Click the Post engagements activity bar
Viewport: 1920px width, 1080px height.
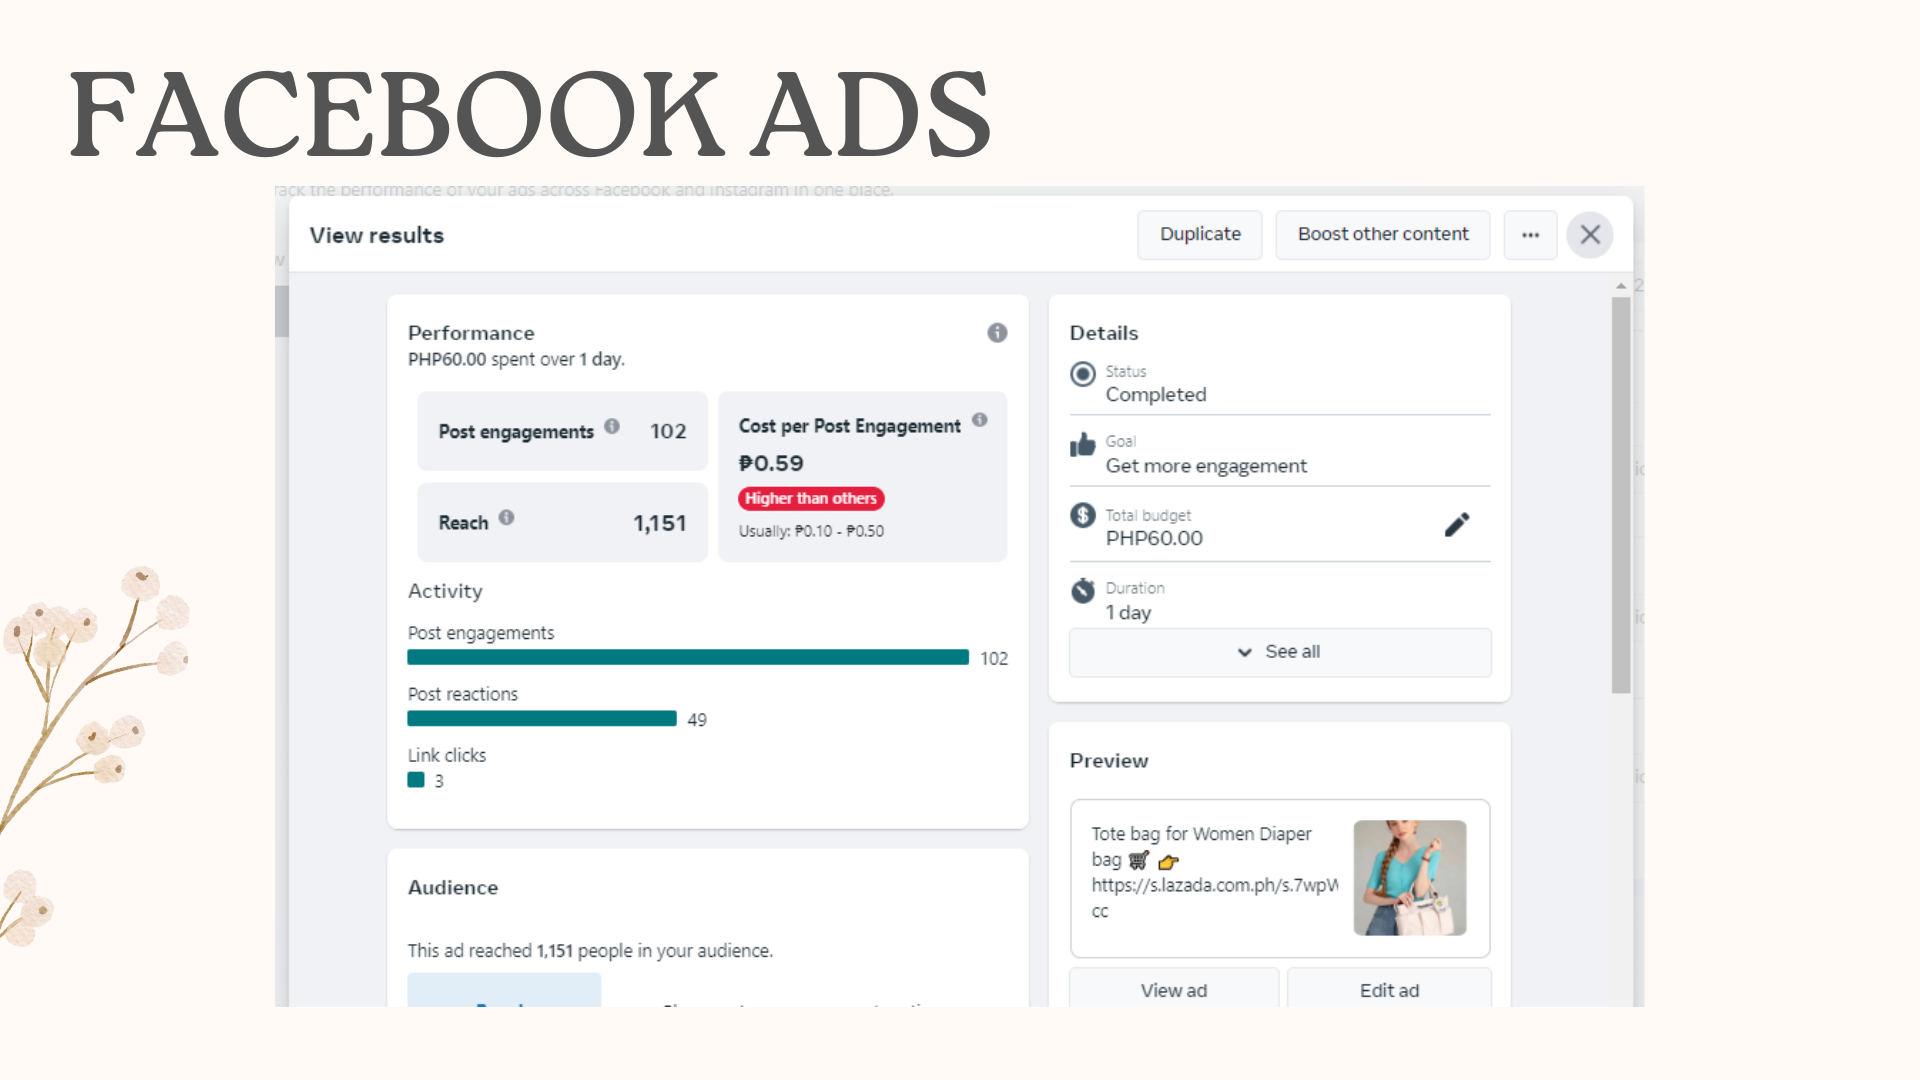click(688, 657)
